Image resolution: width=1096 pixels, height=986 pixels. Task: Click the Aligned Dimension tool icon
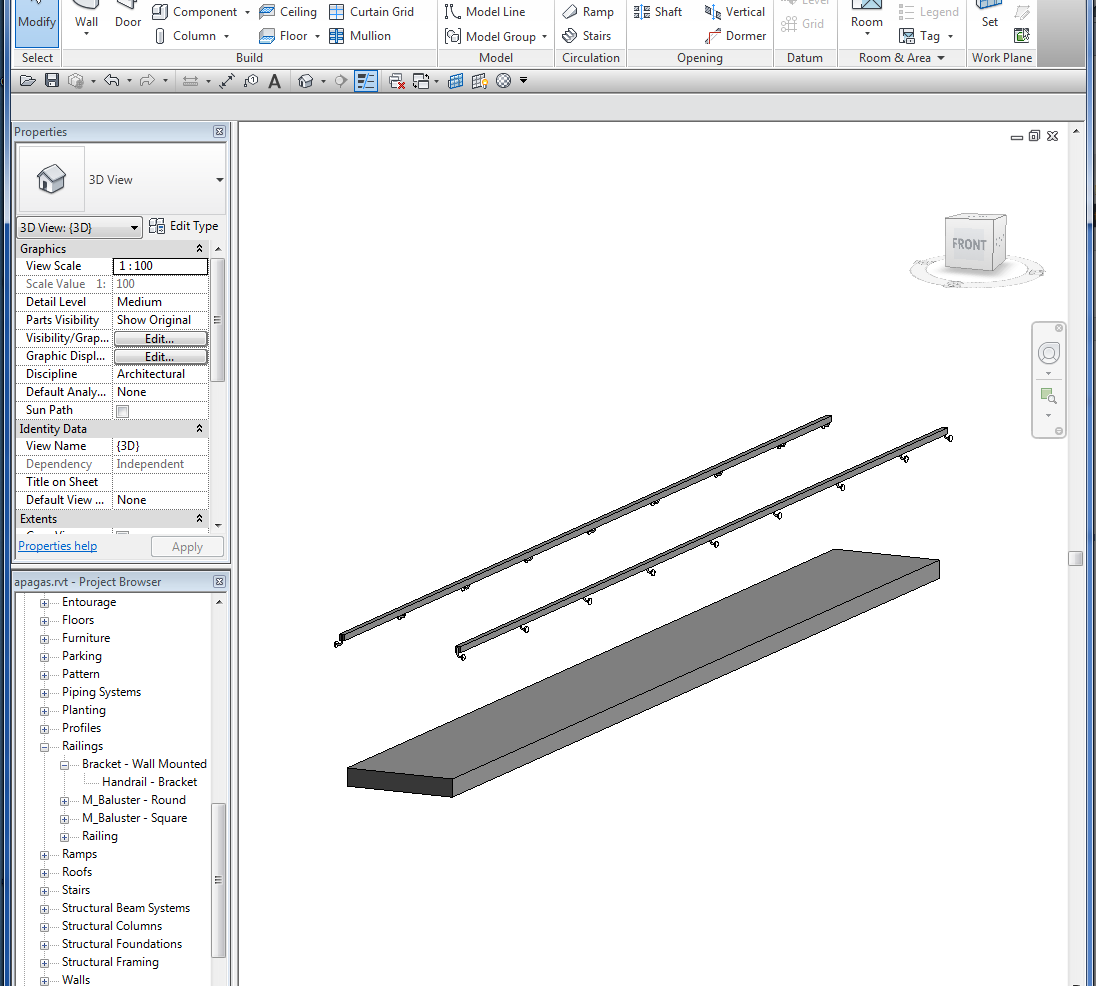click(x=227, y=81)
